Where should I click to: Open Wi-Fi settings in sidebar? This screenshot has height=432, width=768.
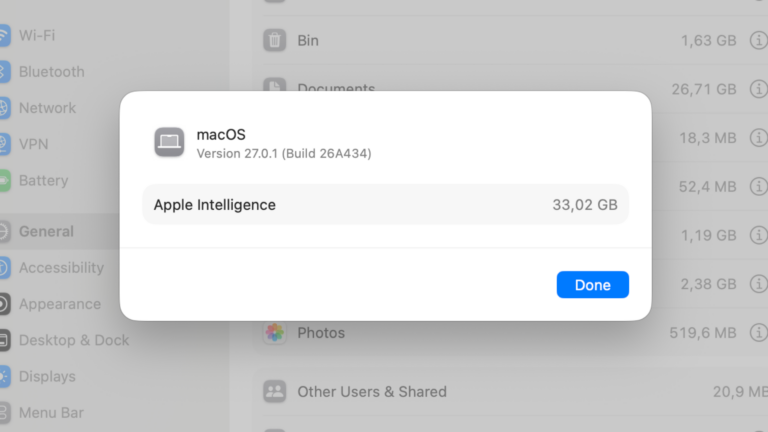pos(37,35)
